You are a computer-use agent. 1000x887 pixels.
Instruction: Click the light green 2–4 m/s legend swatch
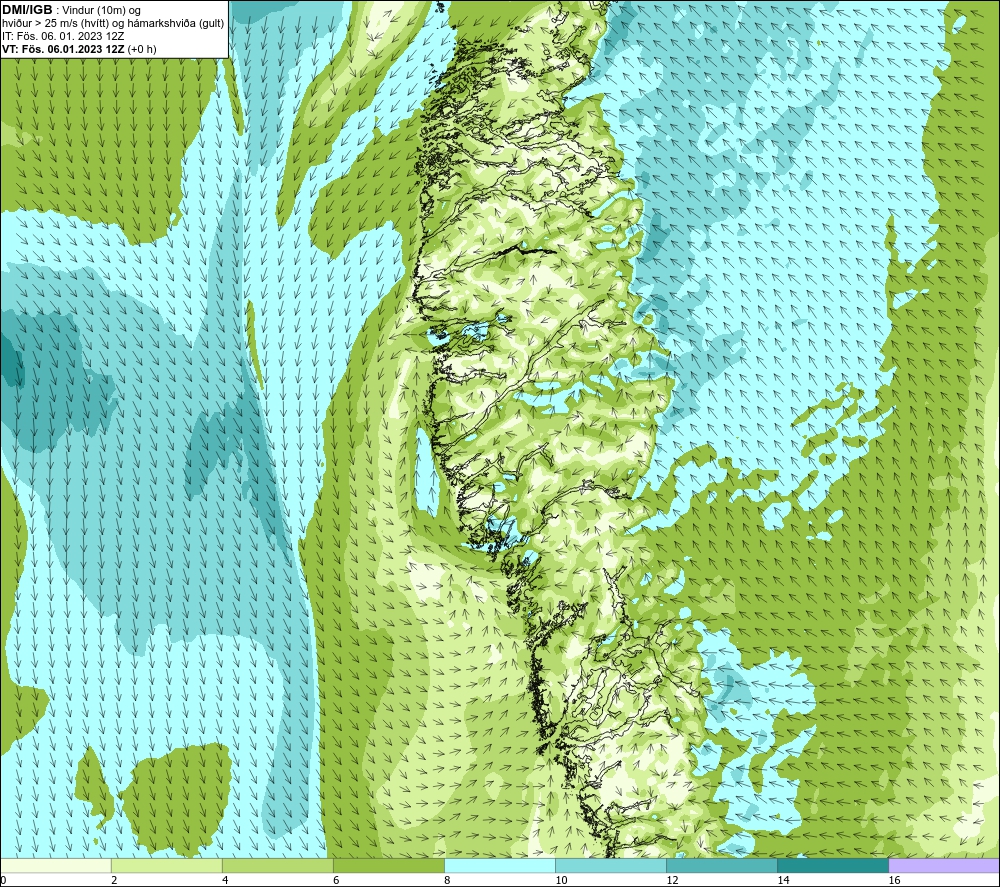[166, 865]
